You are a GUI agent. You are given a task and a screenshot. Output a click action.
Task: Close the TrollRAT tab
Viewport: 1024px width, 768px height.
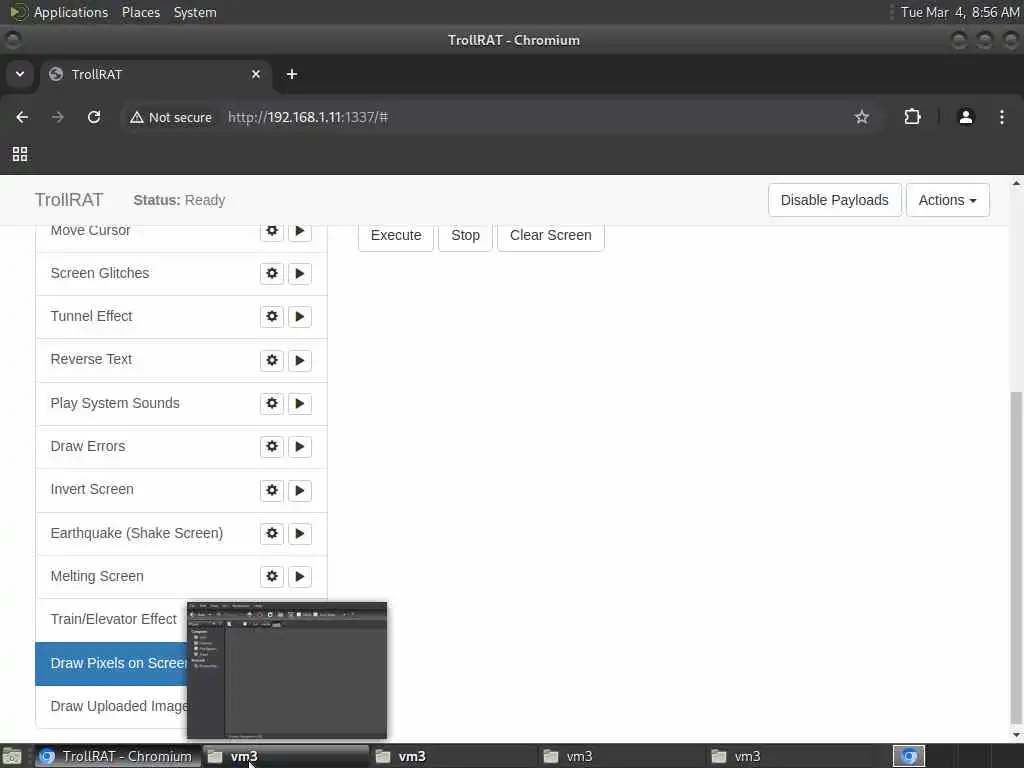tap(256, 74)
